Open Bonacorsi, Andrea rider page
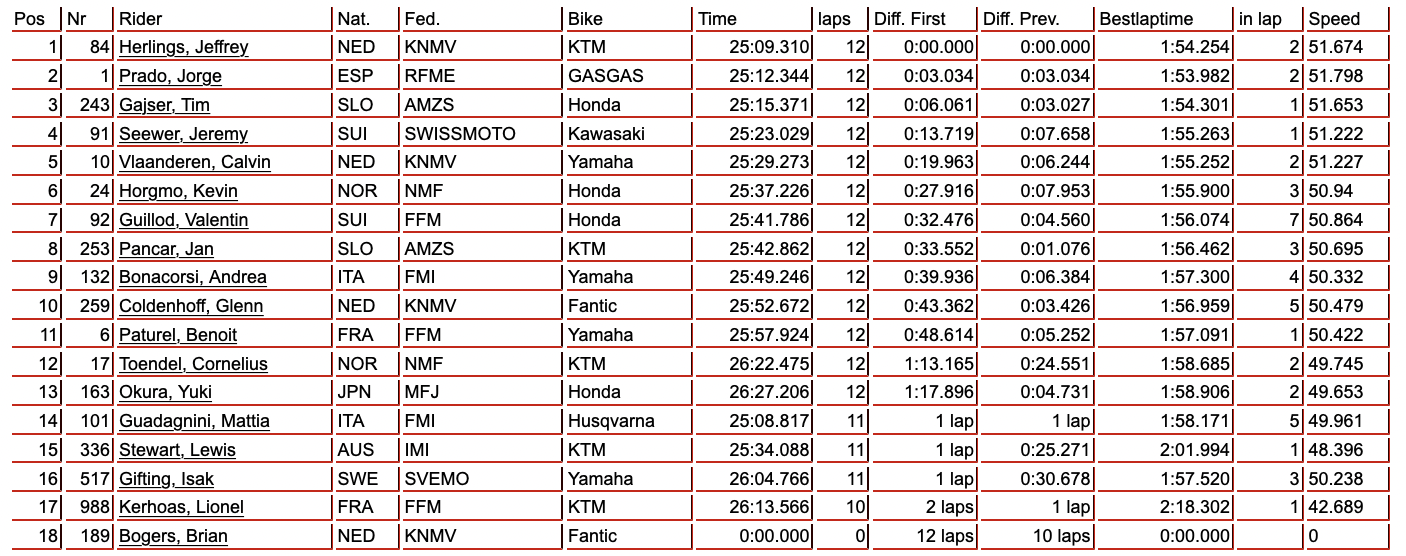 pyautogui.click(x=193, y=277)
